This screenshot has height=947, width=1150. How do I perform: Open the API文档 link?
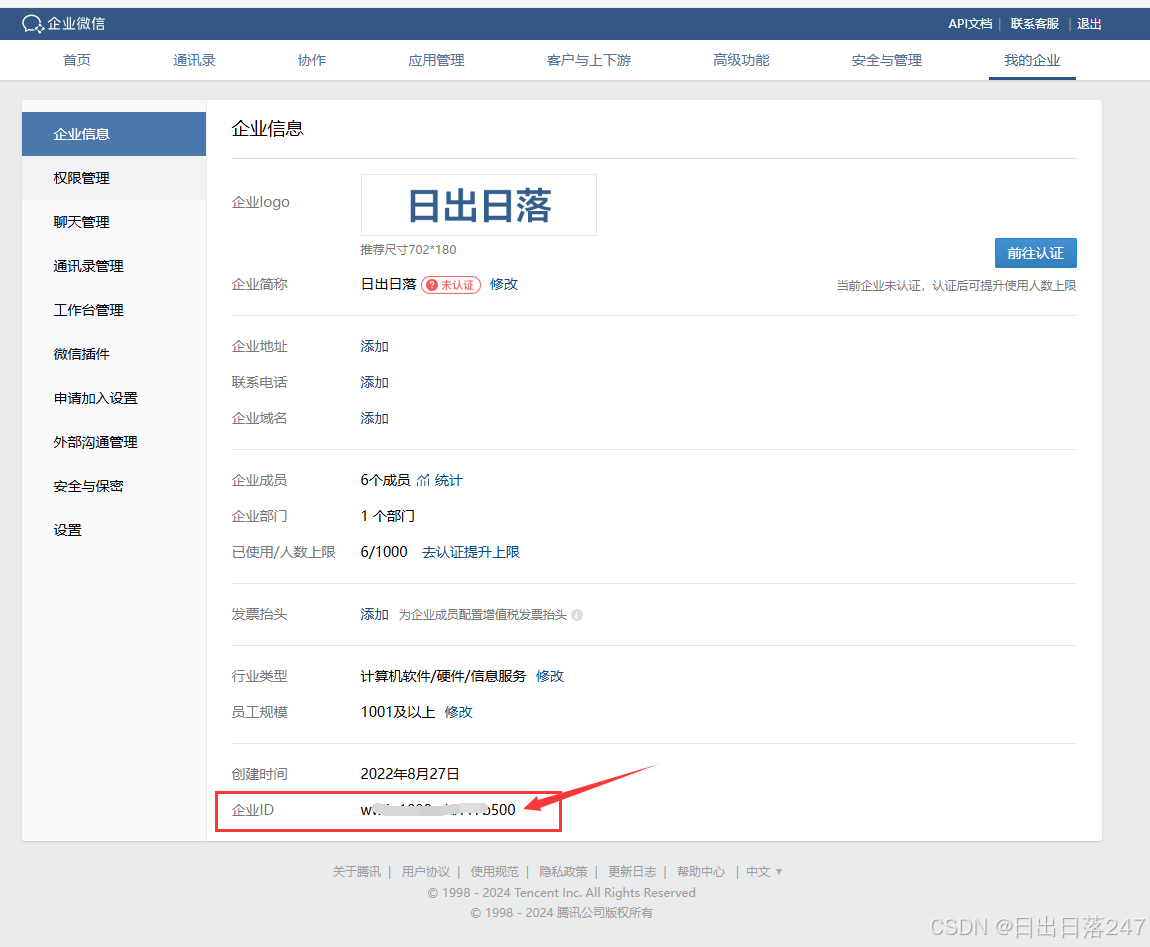coord(970,23)
